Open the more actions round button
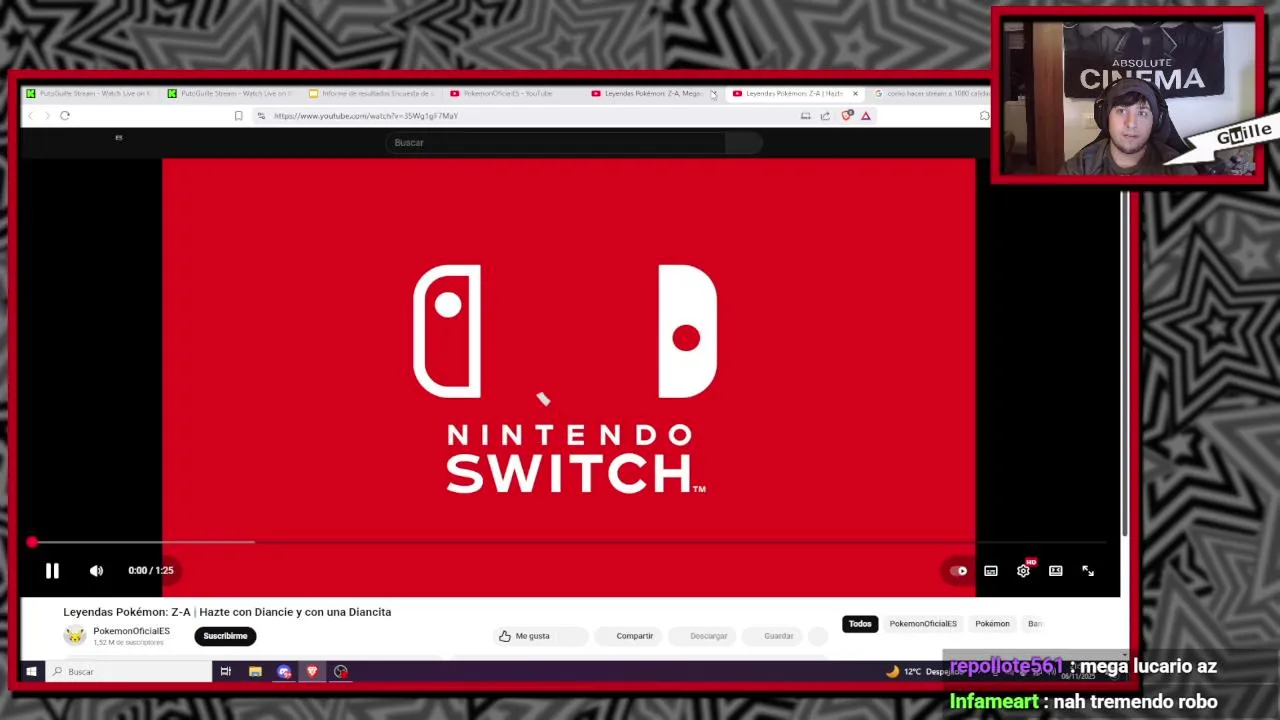 [x=818, y=636]
